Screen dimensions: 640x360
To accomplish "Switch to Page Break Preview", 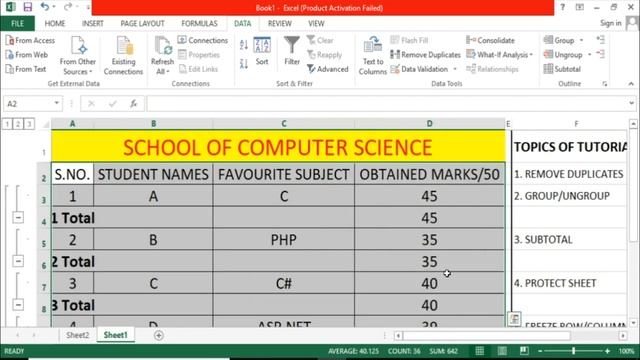I will point(524,351).
